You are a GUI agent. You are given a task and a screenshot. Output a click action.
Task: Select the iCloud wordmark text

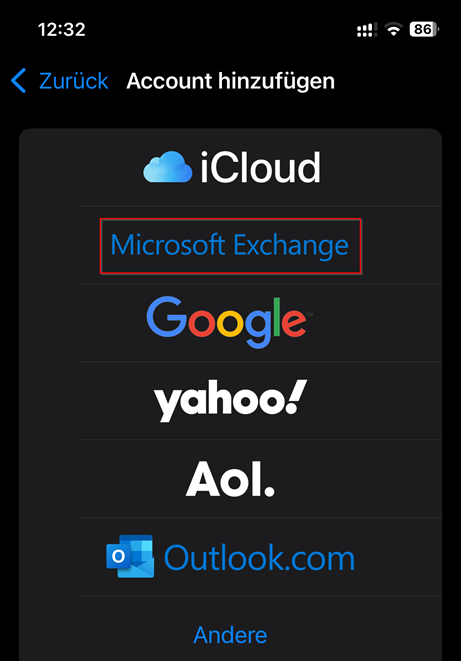point(260,167)
